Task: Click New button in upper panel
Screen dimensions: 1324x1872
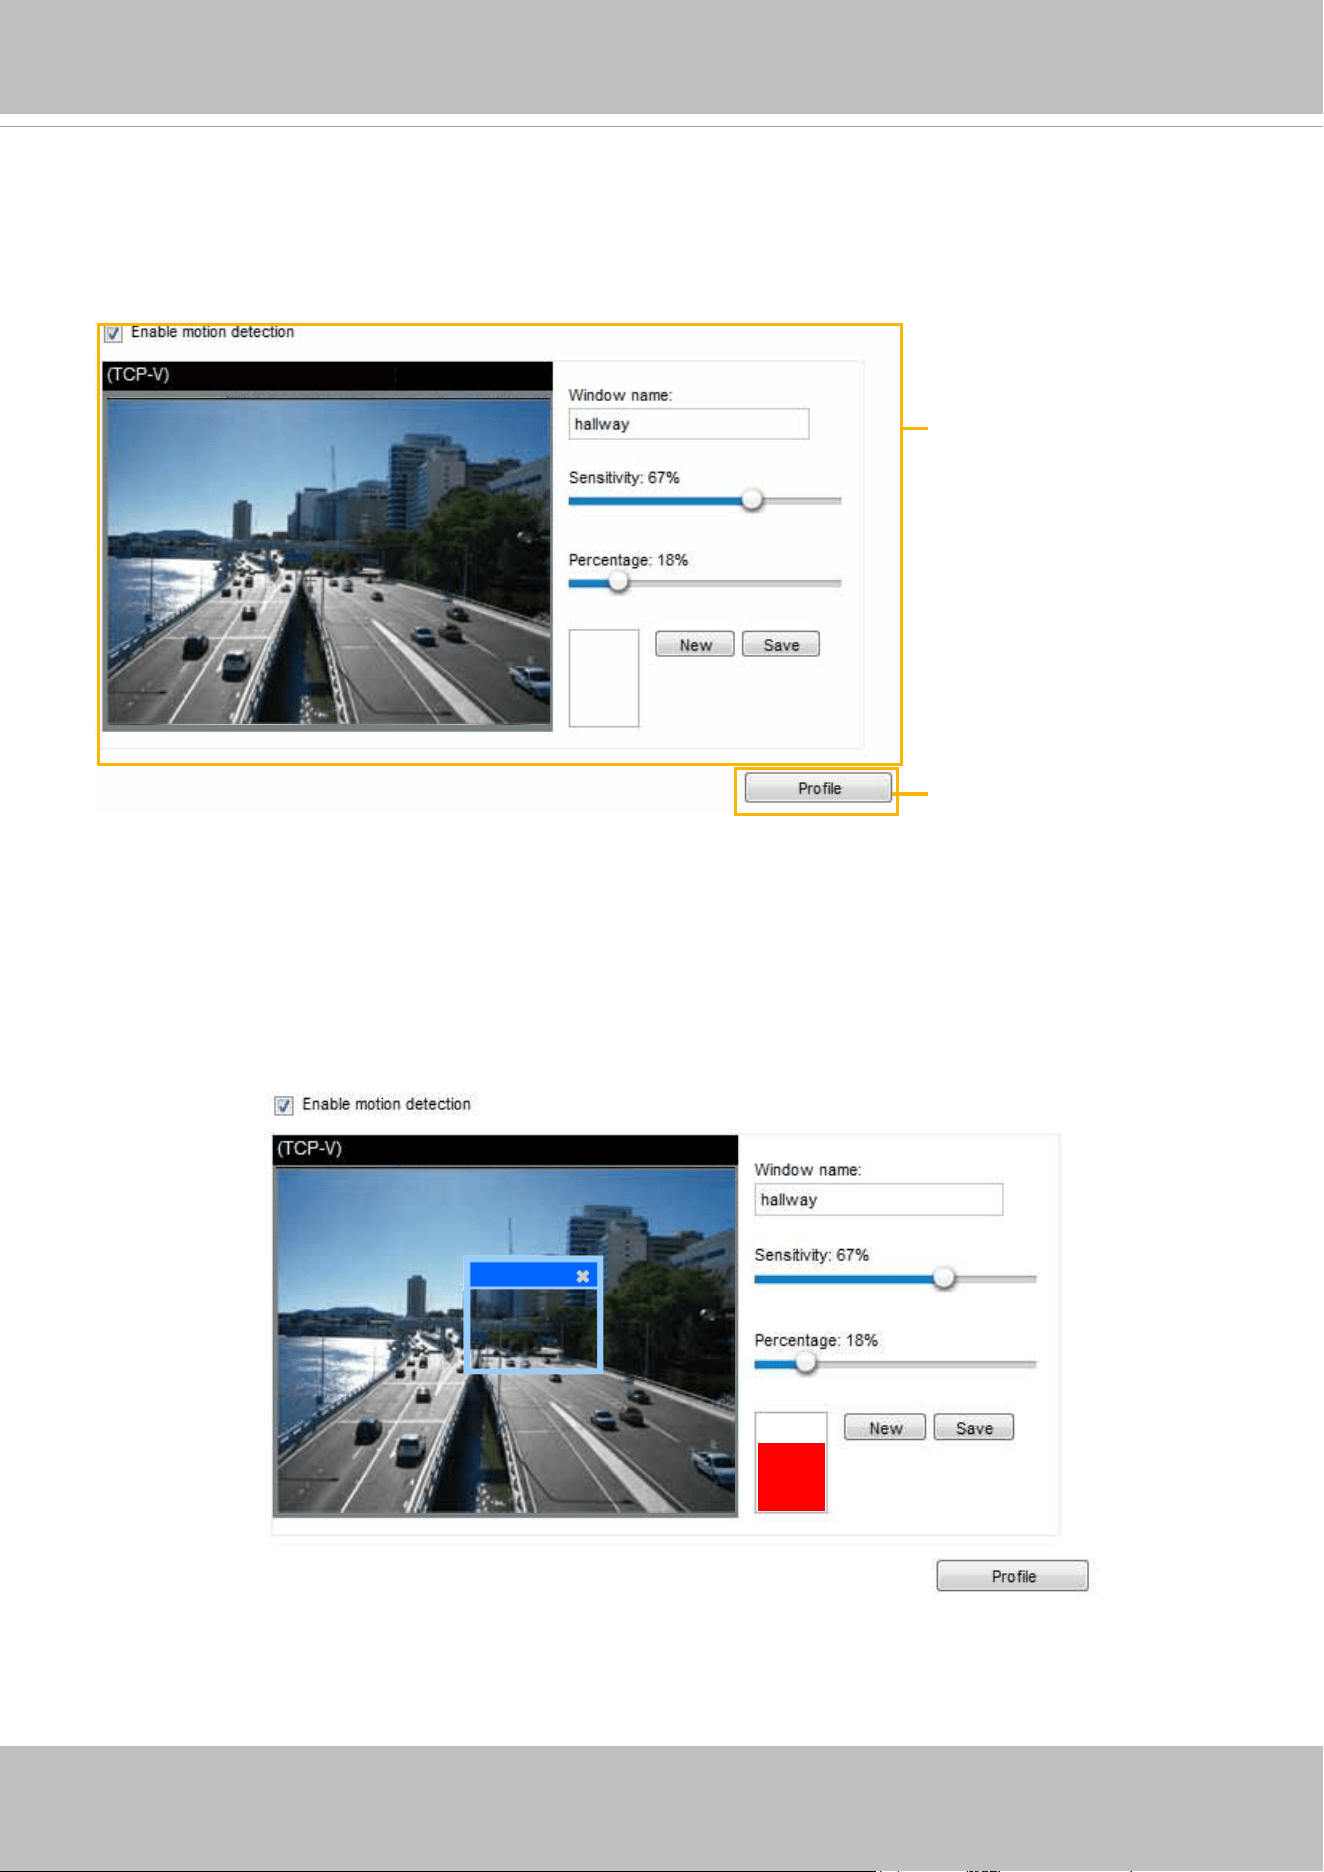Action: point(695,645)
